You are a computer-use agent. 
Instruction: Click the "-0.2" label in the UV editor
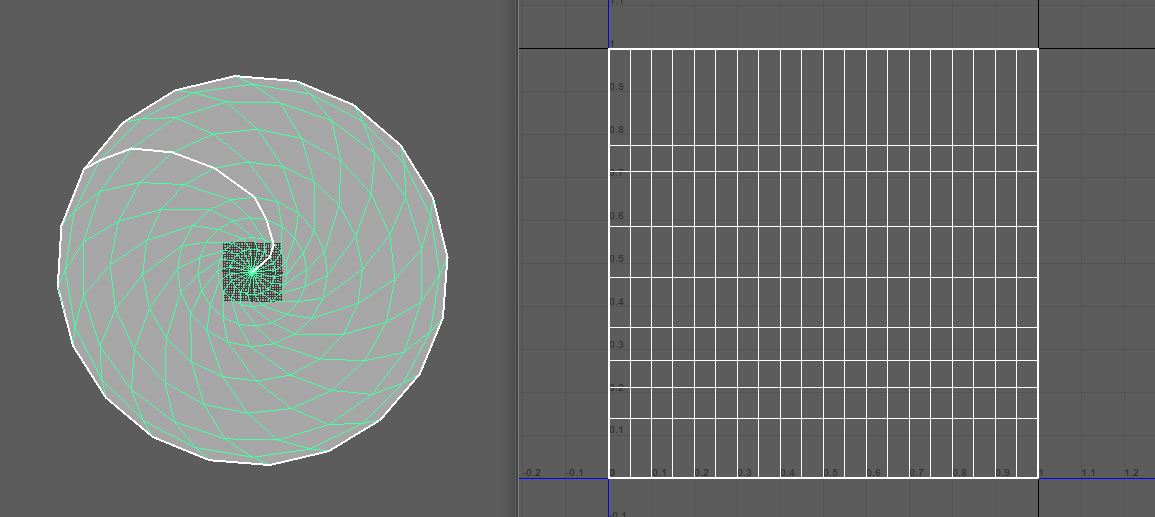click(531, 473)
